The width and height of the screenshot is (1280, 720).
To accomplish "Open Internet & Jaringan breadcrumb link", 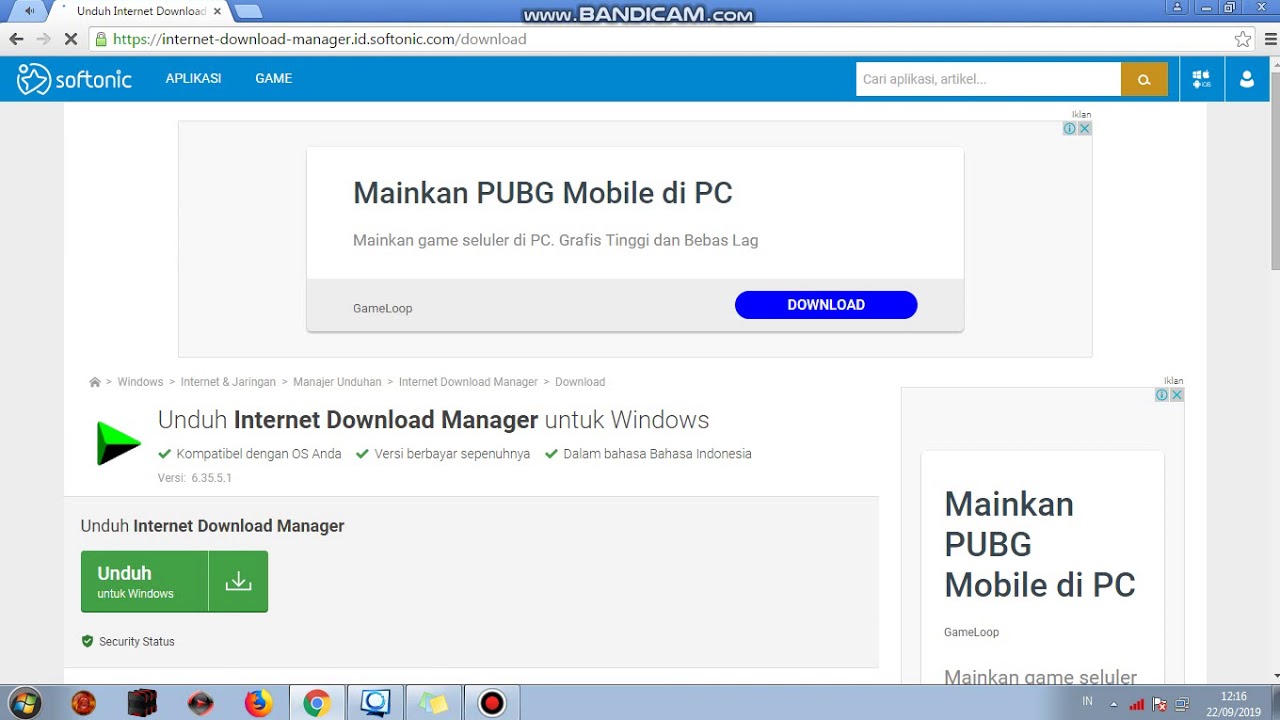I will (228, 382).
